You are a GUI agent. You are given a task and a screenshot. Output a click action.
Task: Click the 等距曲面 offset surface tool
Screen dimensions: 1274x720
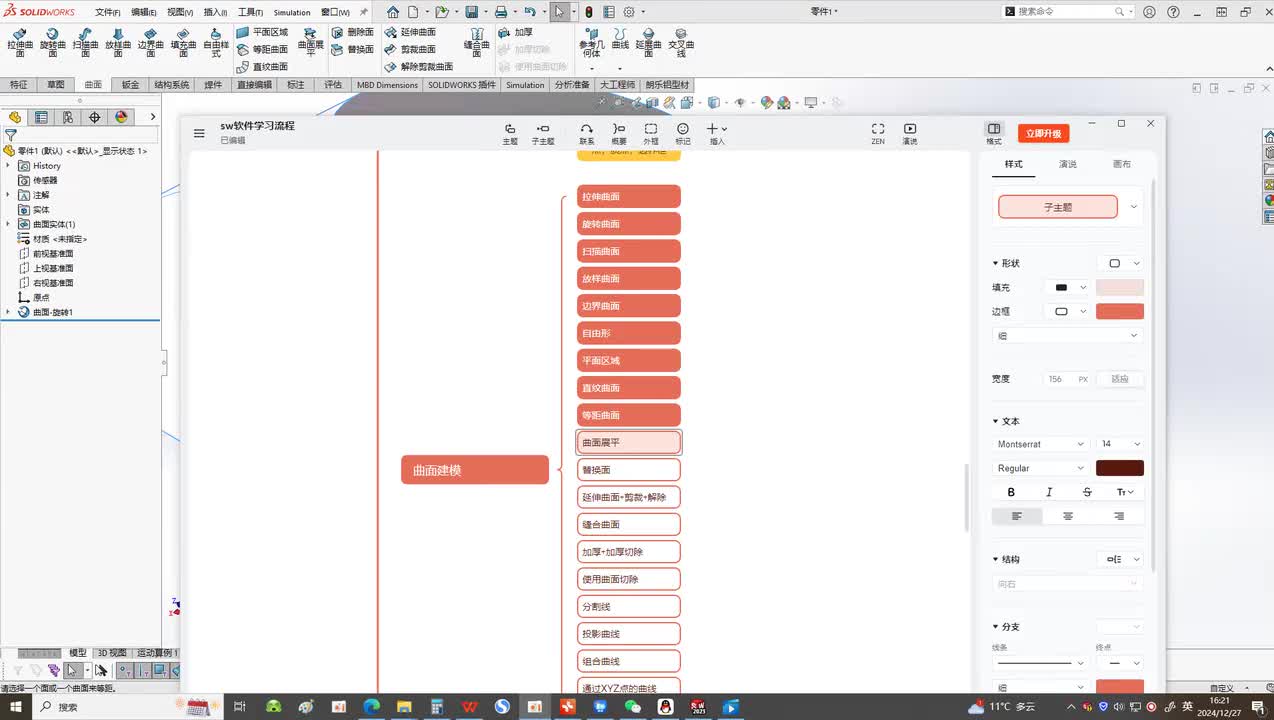click(x=262, y=49)
